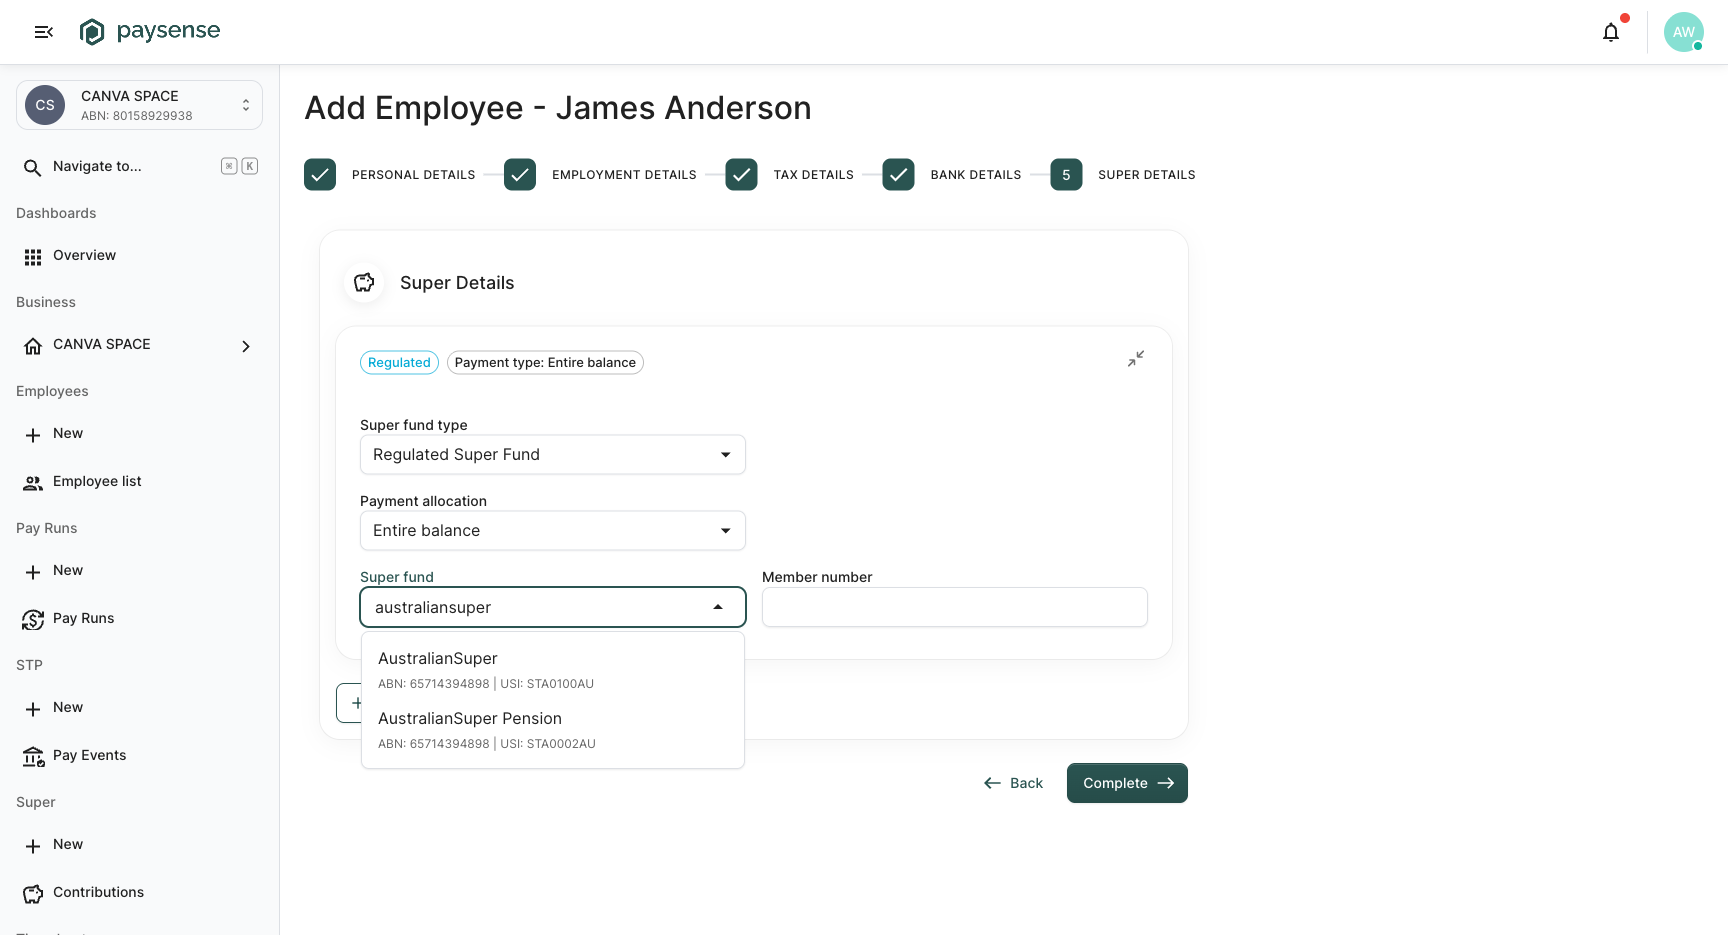
Task: Click the plus icon under Employees
Action: 33,435
